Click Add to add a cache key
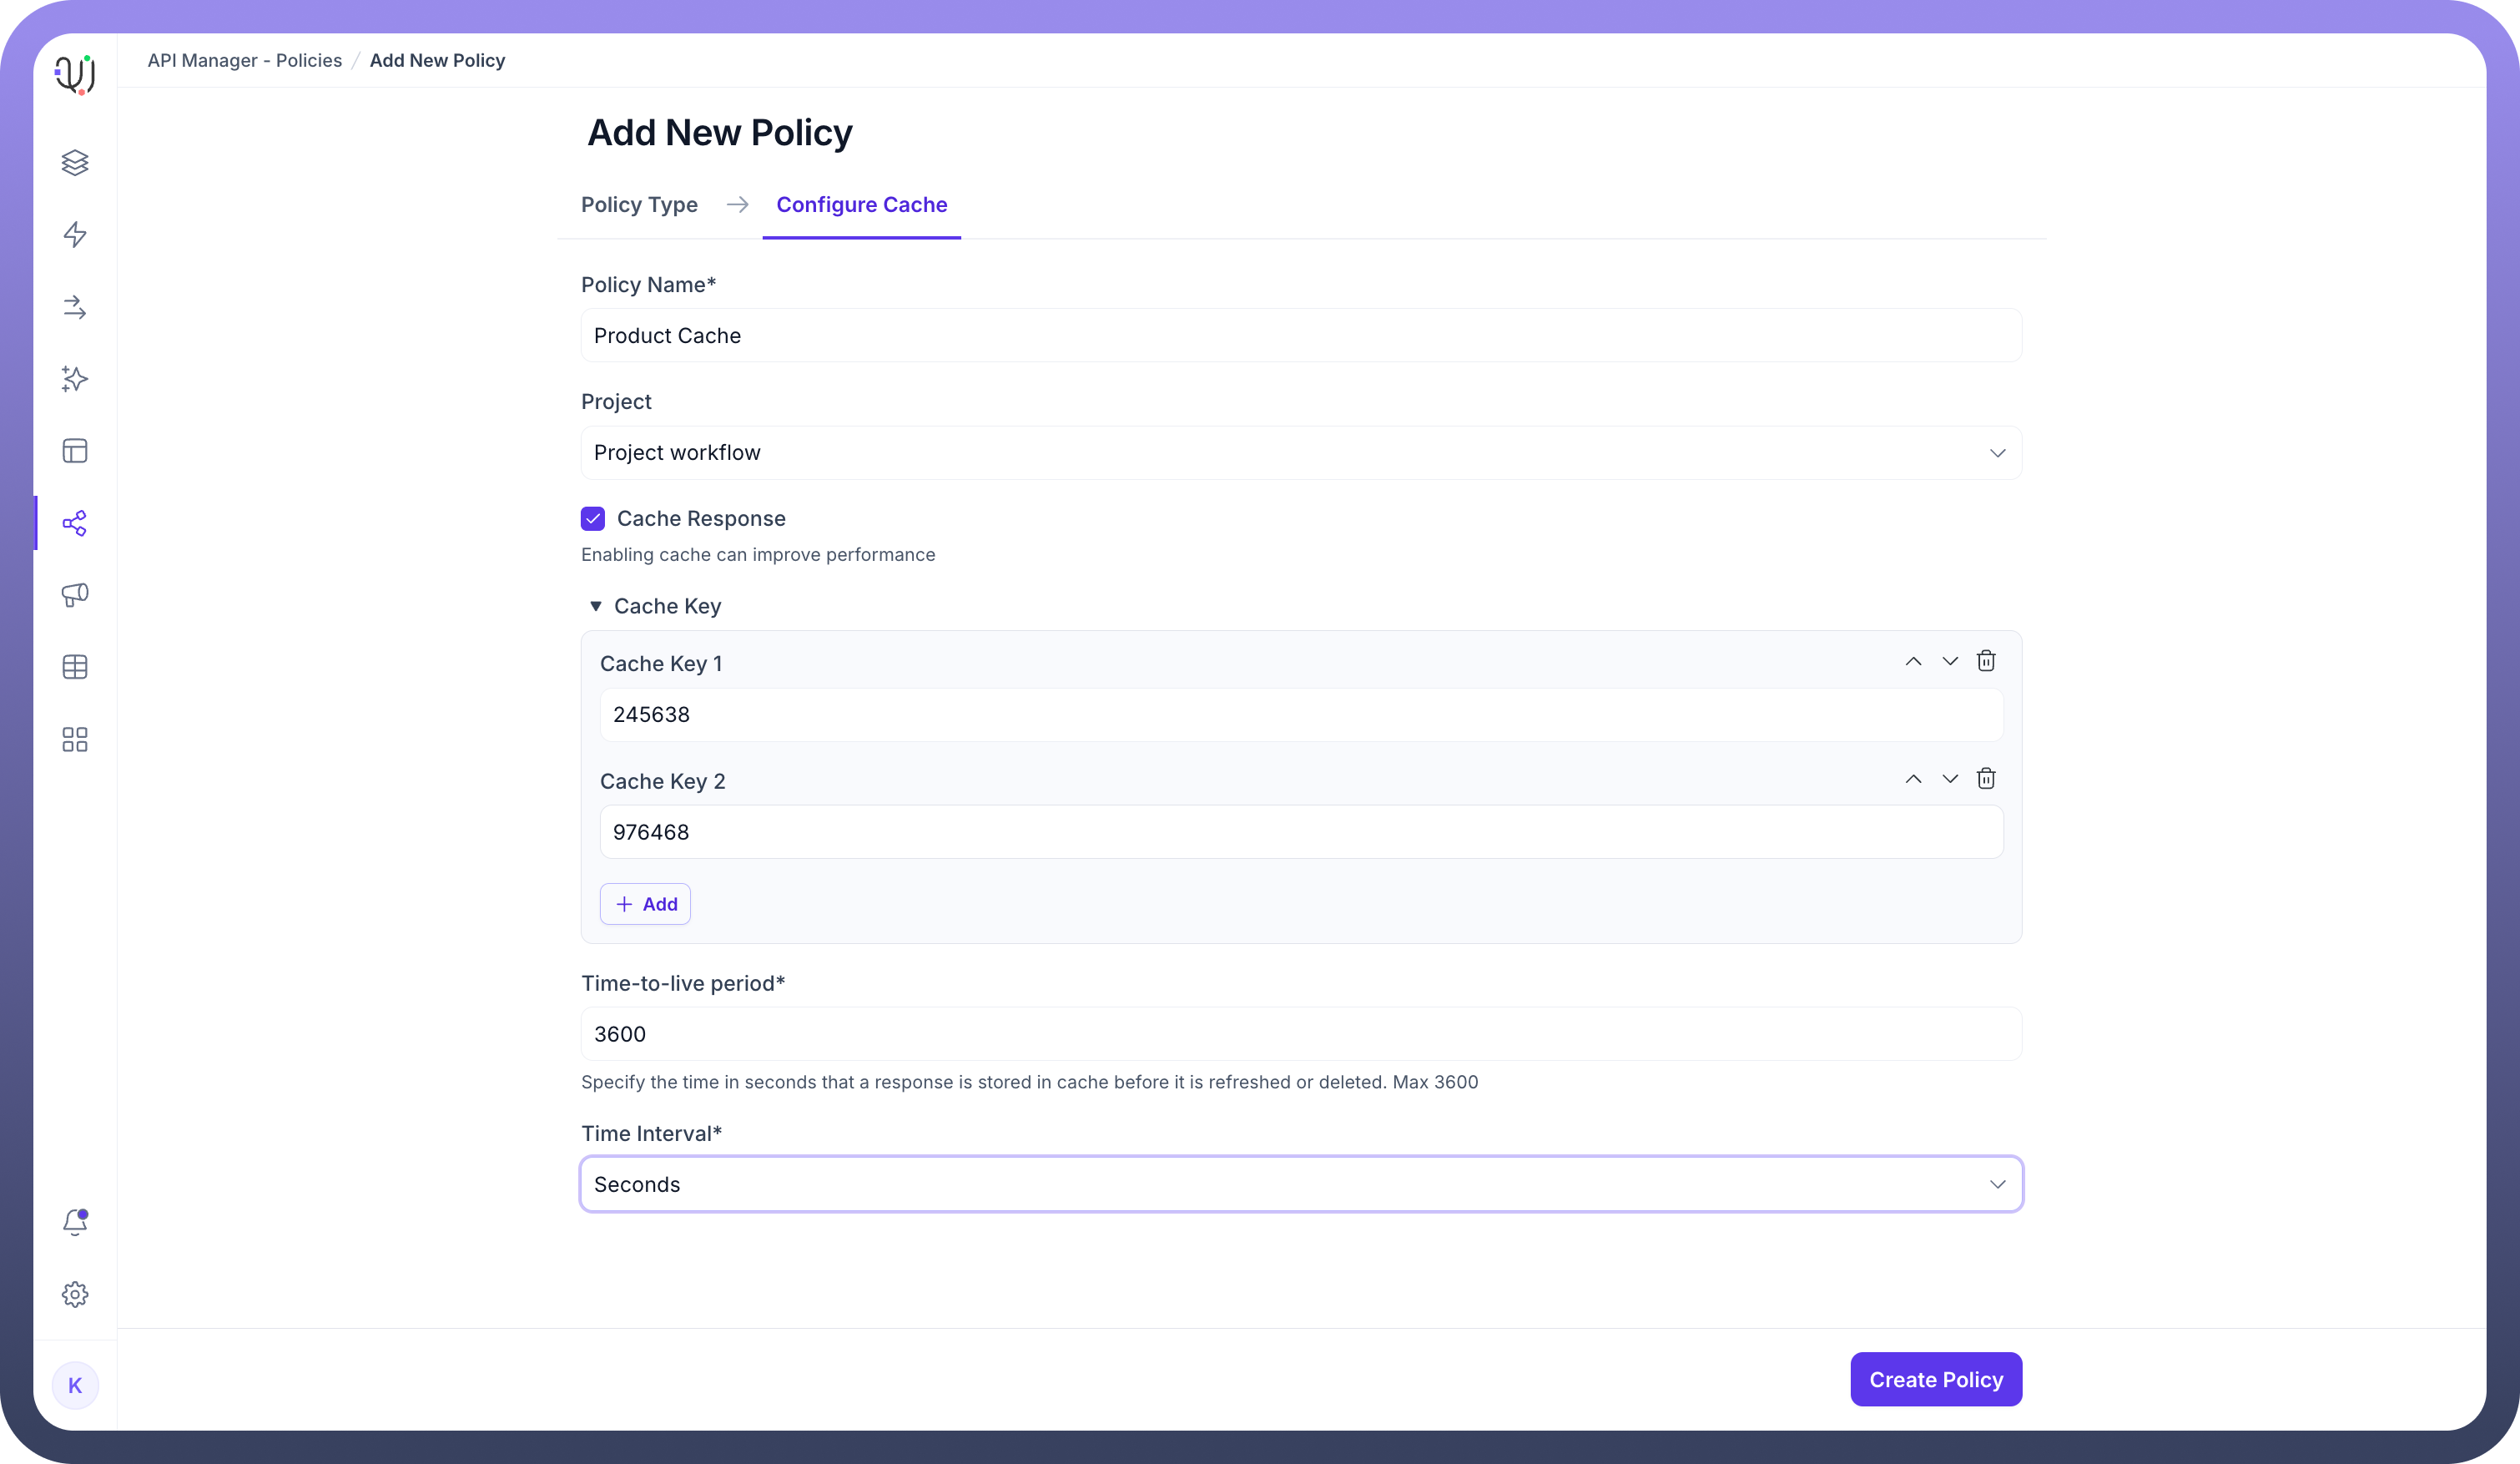2520x1464 pixels. pos(645,904)
